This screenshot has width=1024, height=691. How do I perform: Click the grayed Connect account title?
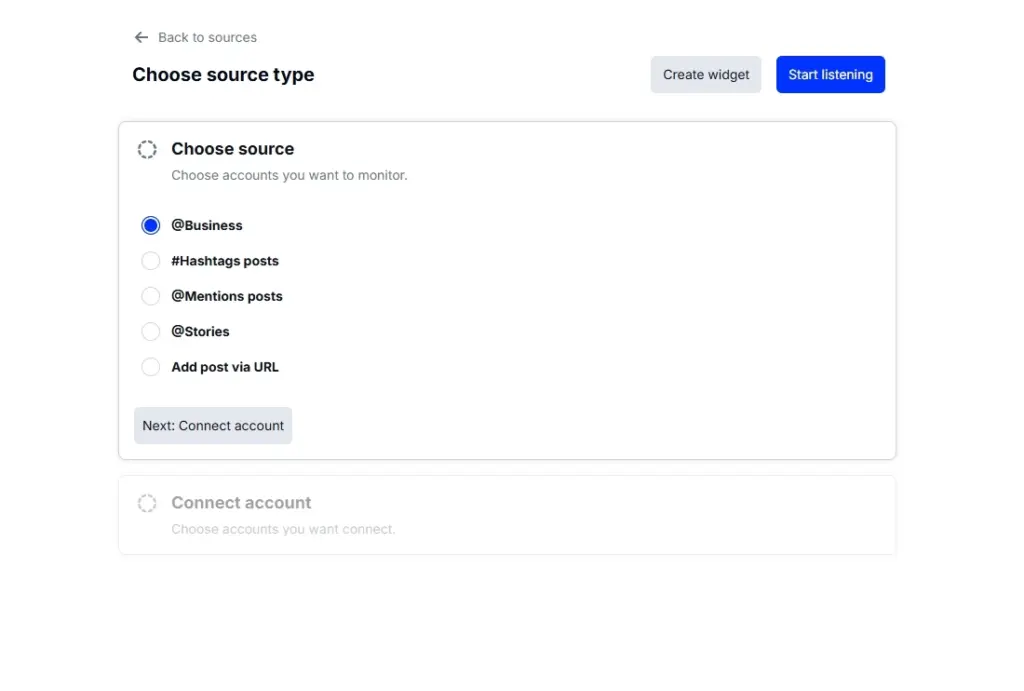(x=240, y=502)
